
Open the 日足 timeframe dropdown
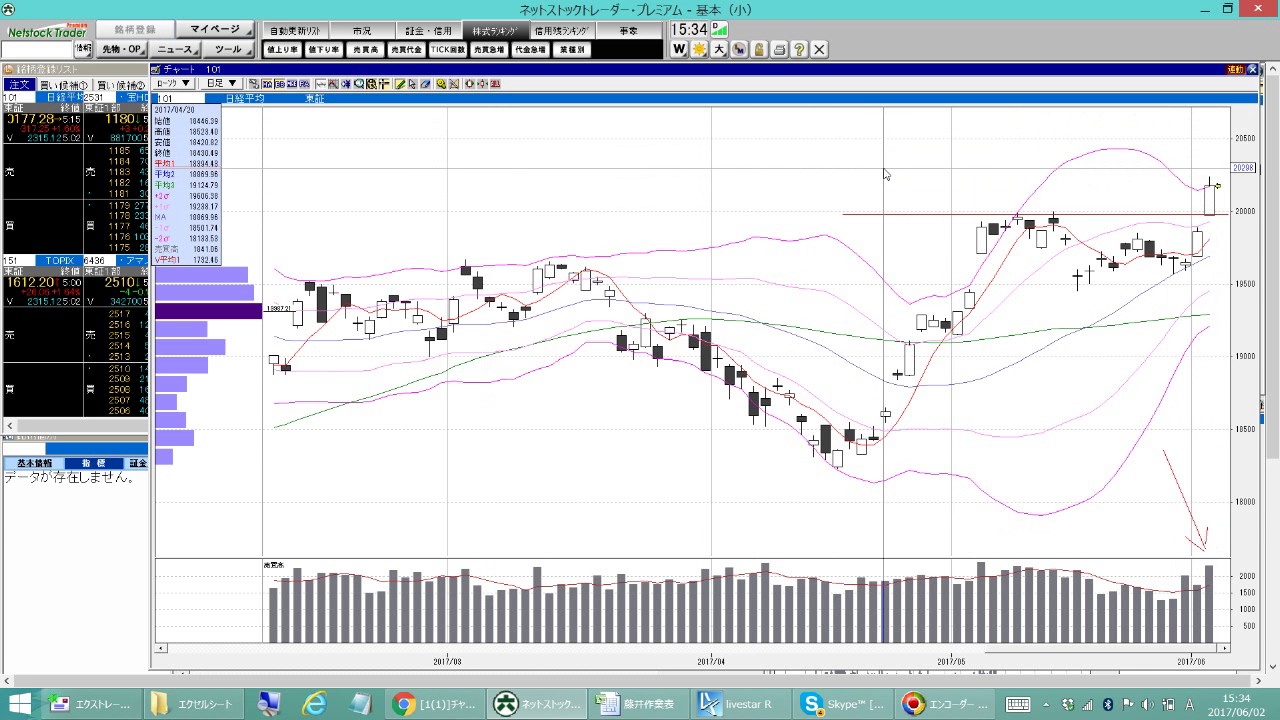pyautogui.click(x=220, y=84)
